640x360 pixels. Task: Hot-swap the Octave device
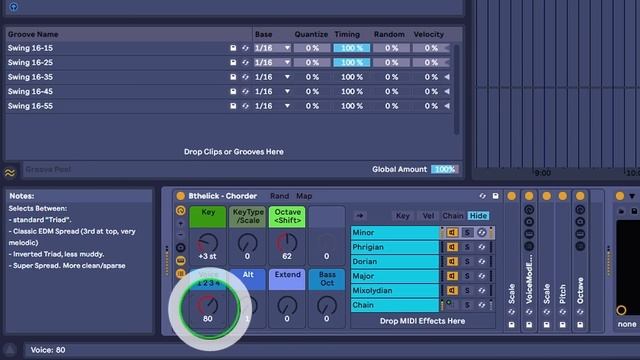point(580,312)
